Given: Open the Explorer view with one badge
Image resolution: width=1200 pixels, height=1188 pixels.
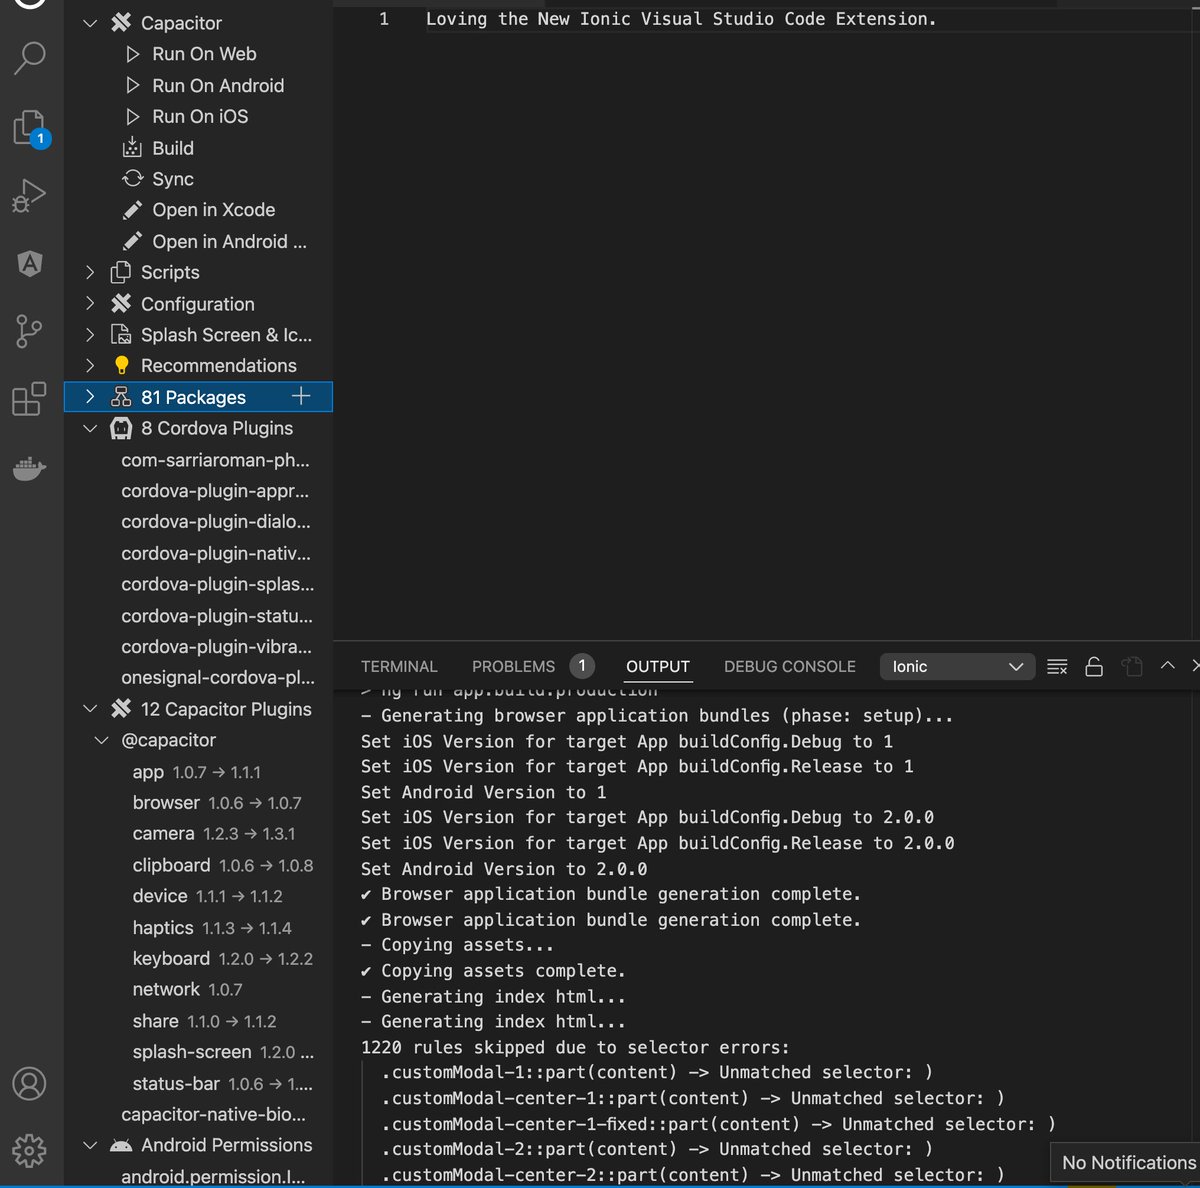Looking at the screenshot, I should point(30,128).
